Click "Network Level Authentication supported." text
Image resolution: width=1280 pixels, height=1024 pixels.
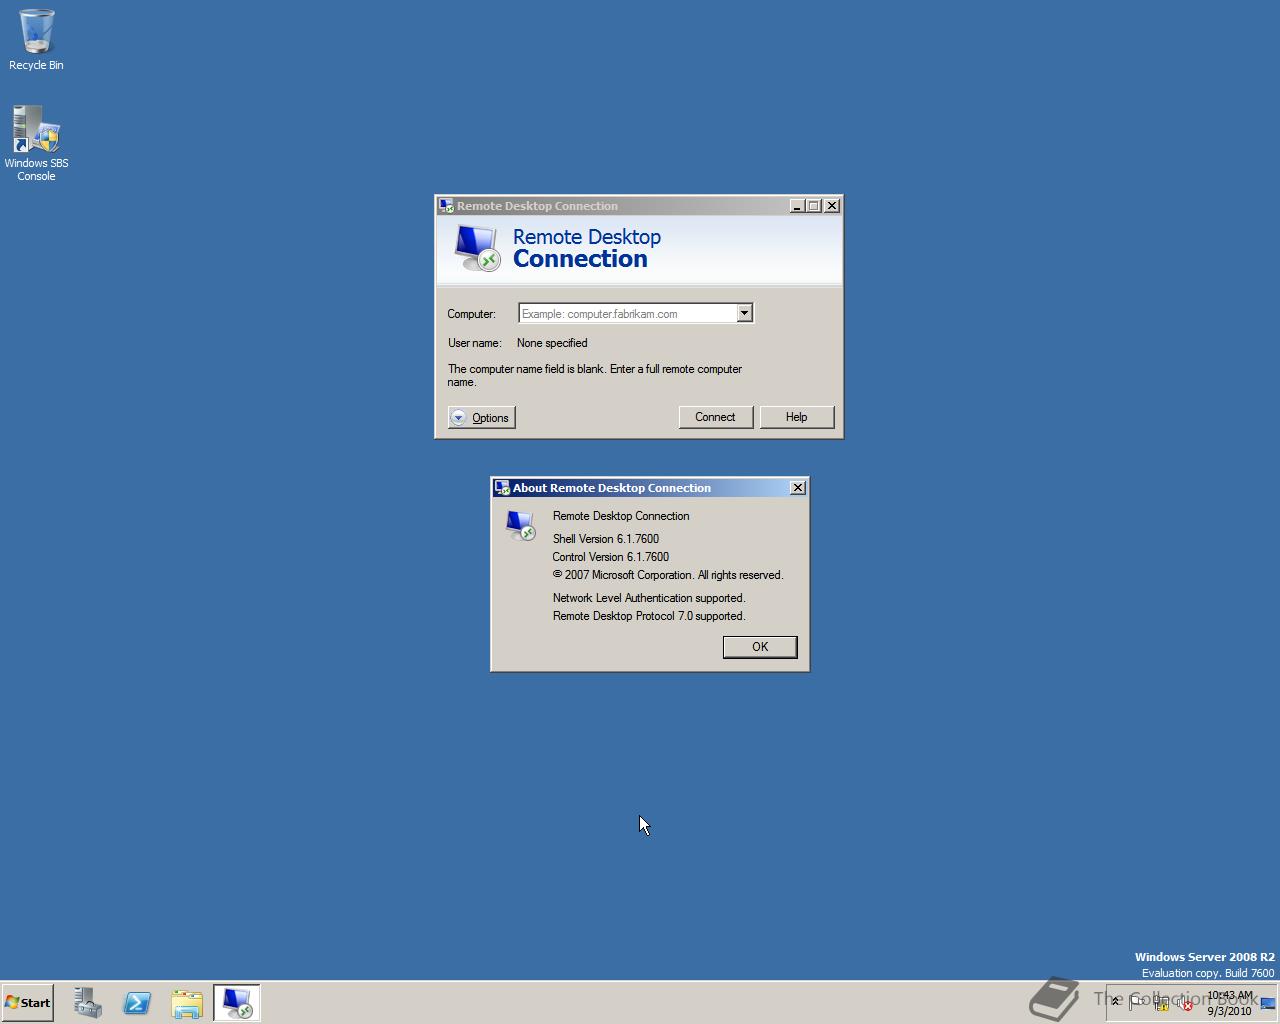coord(649,598)
